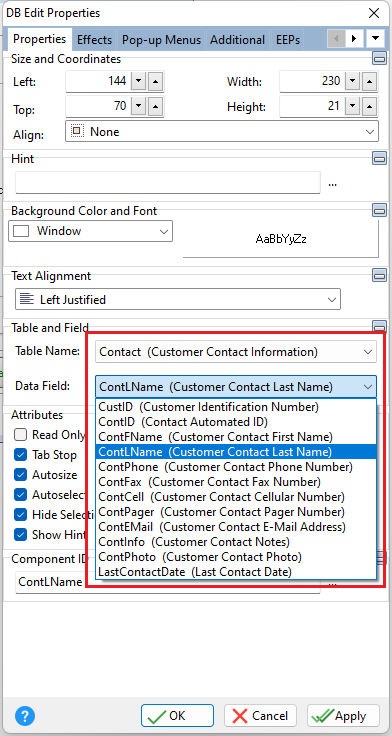Select ContCell in the field list

[236, 497]
